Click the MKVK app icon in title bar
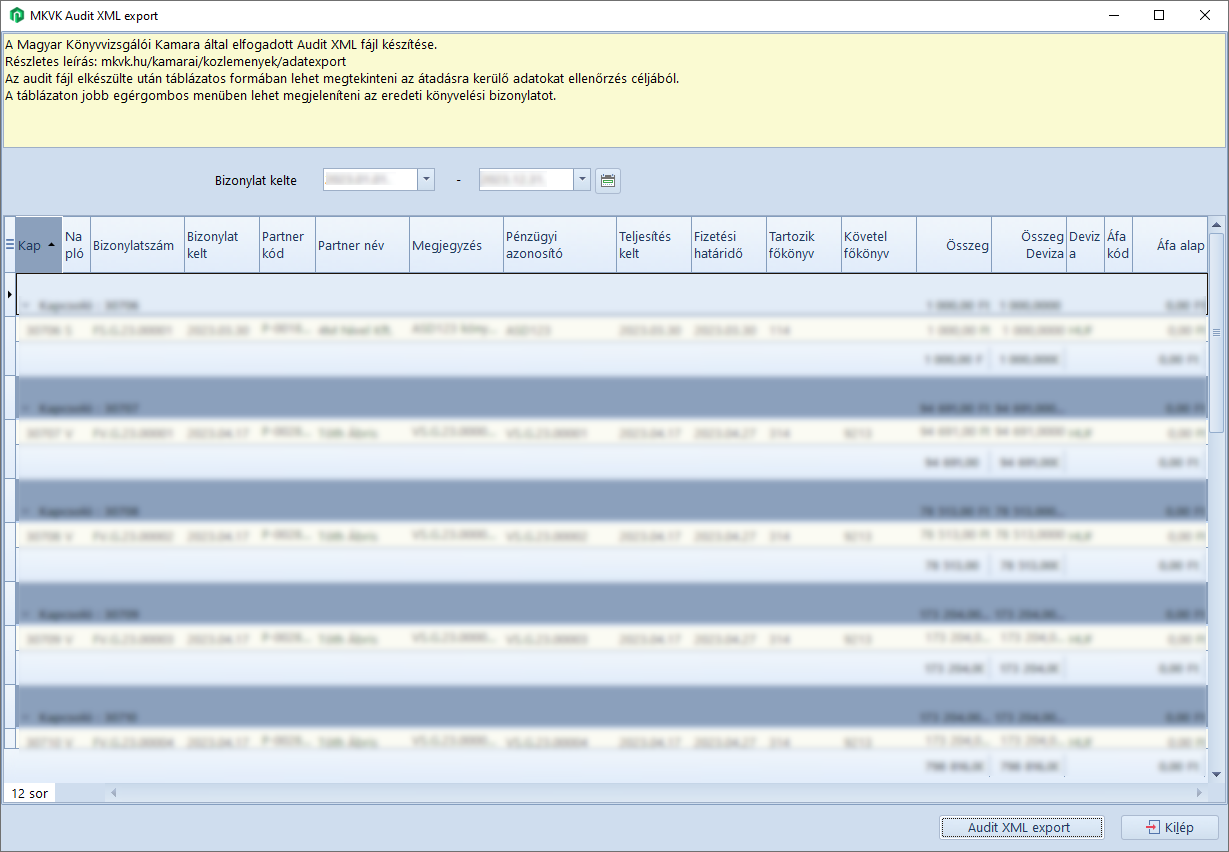Viewport: 1229px width, 852px height. pos(16,16)
